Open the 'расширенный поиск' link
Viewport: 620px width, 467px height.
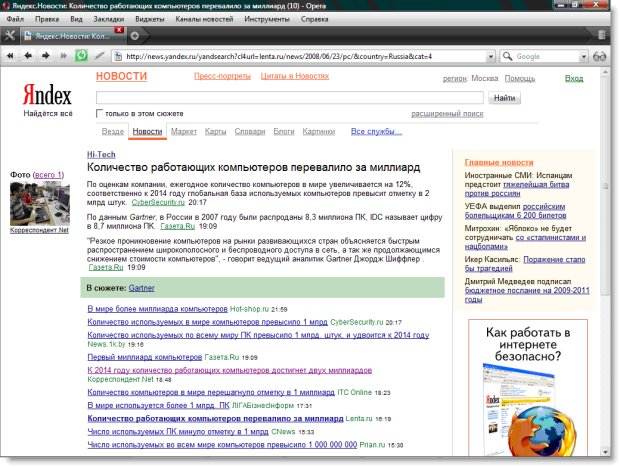[x=447, y=113]
